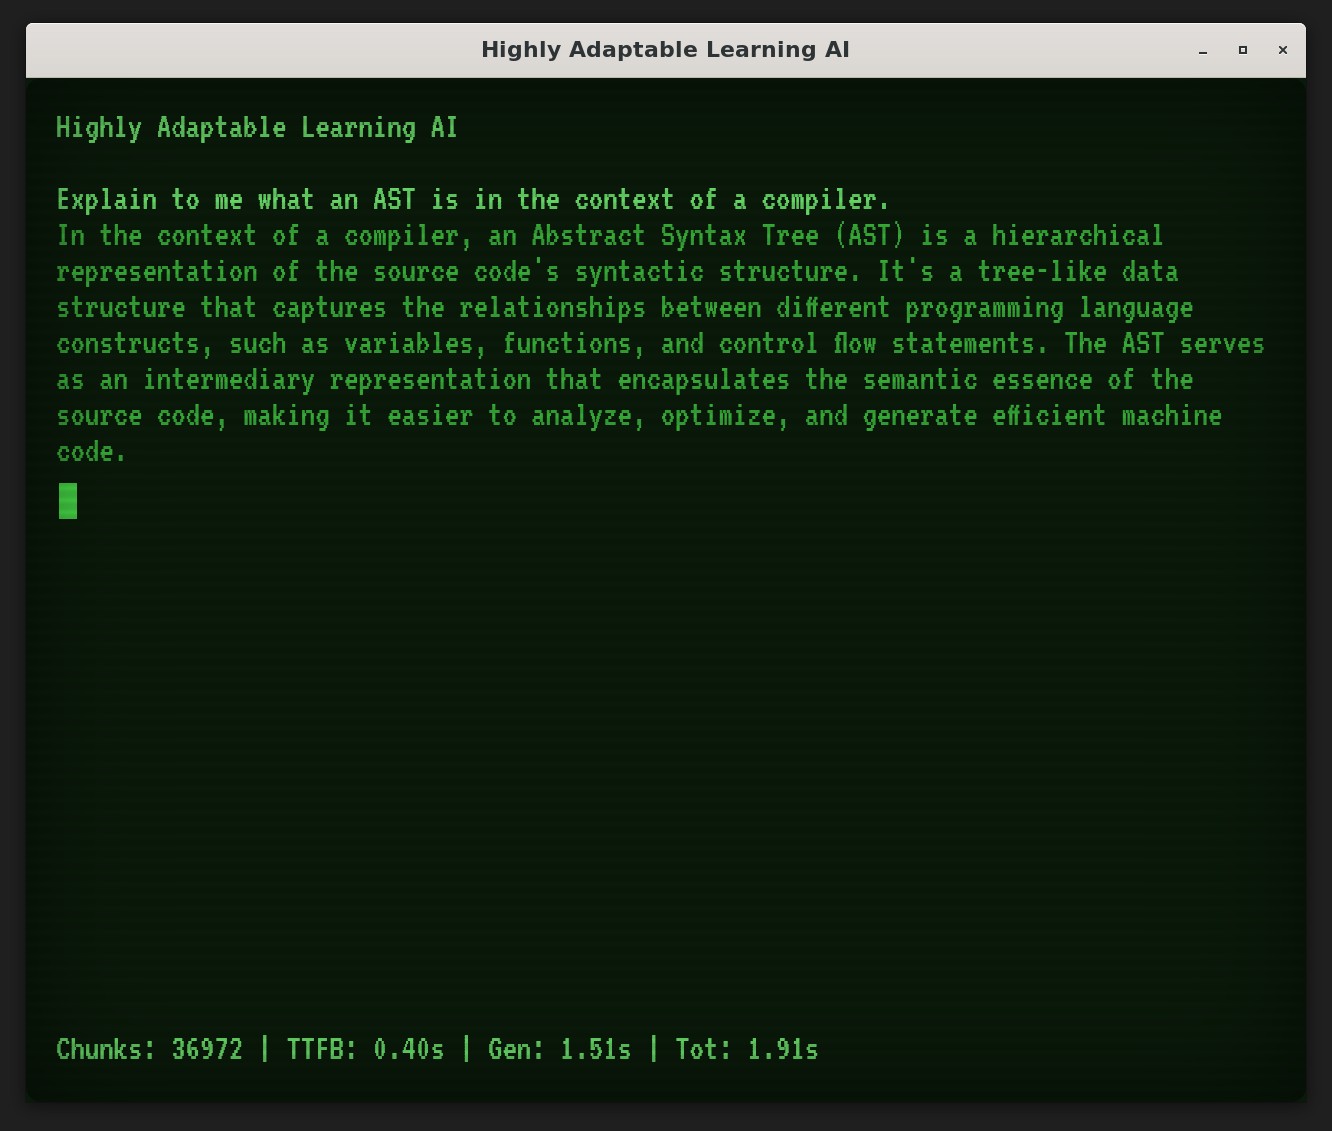
Task: Click the TTFB: 0.40s status indicator
Action: (366, 1049)
